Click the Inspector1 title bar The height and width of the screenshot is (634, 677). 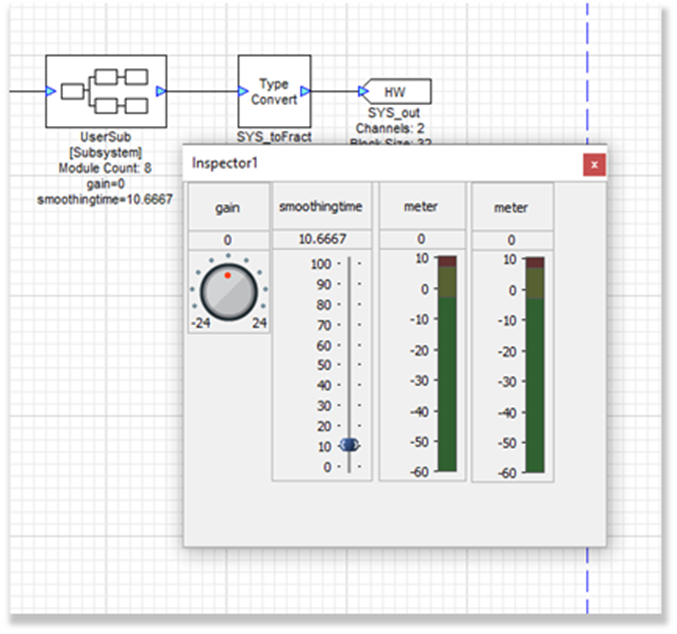tap(380, 164)
